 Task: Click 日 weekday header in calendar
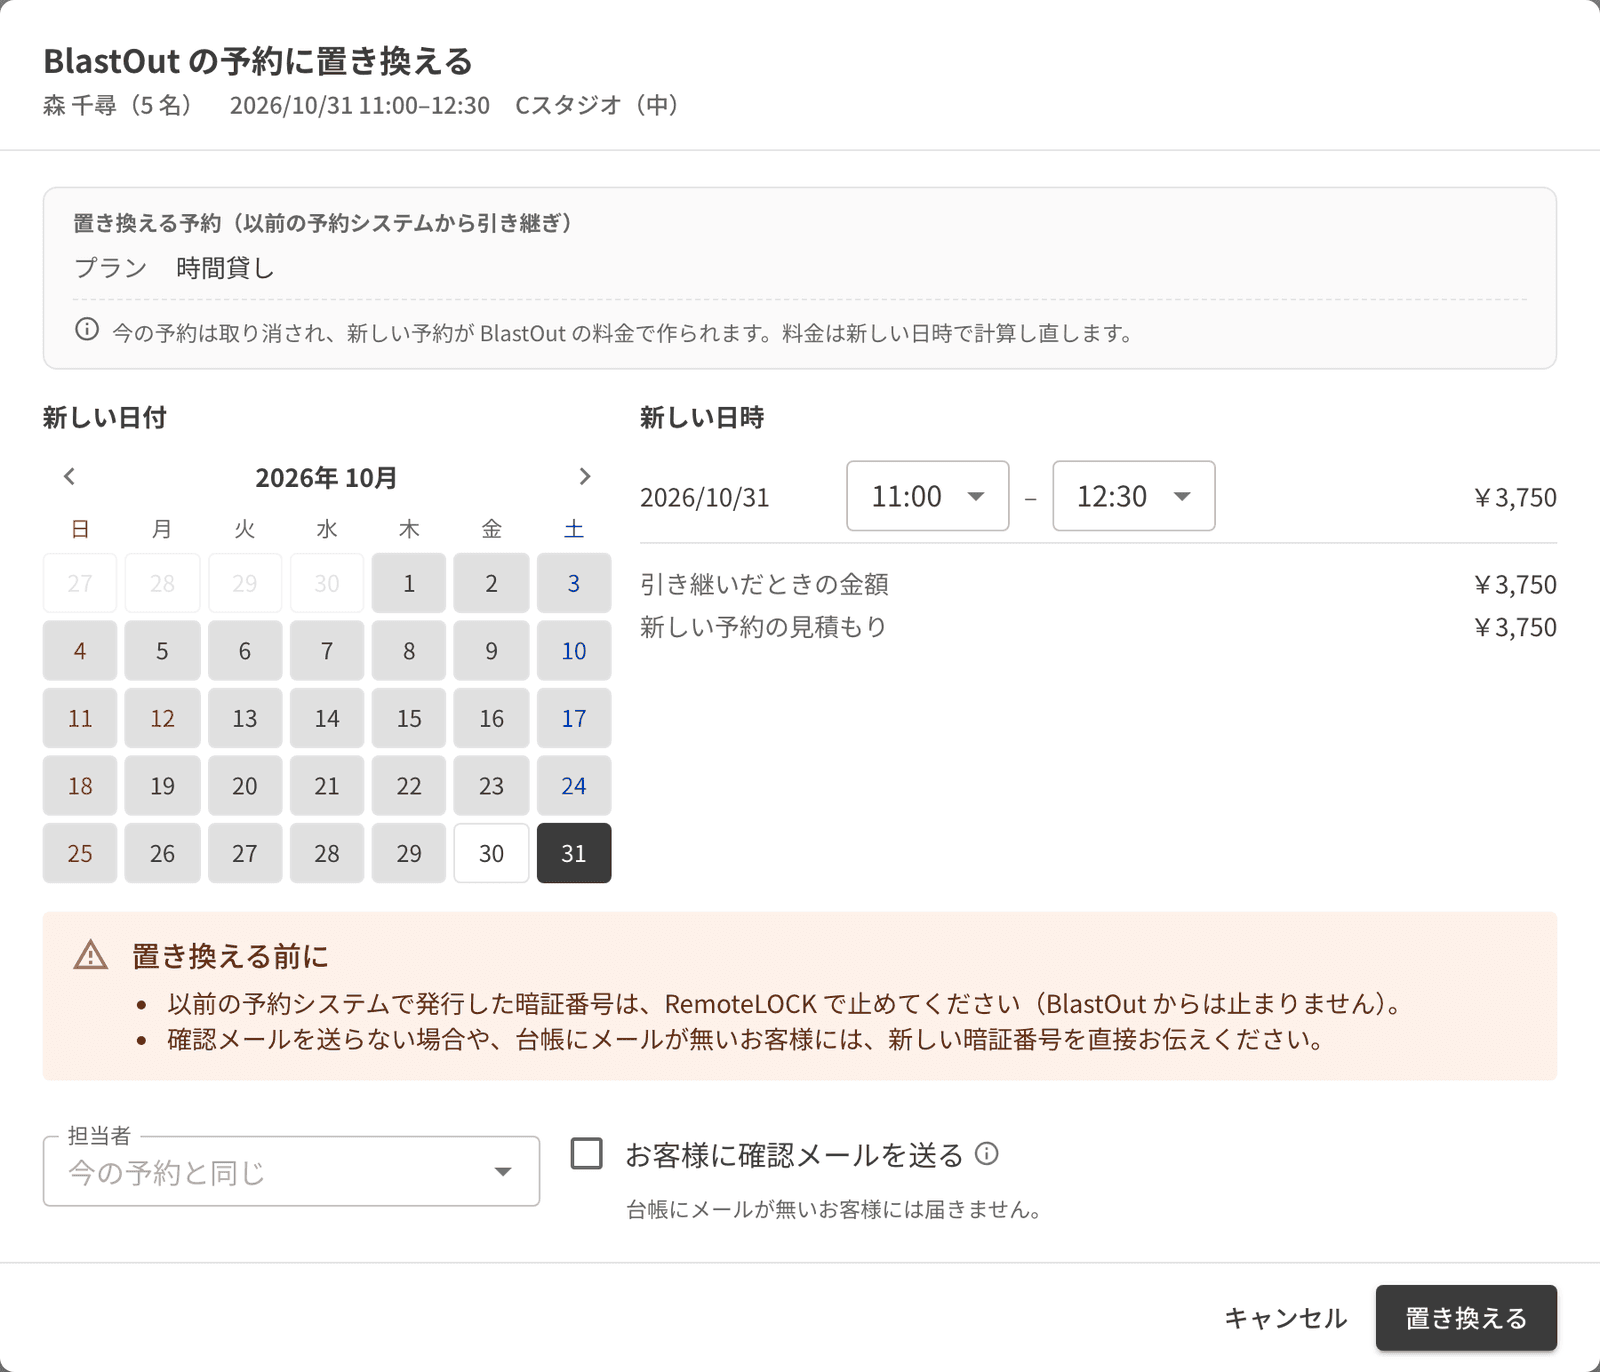[x=80, y=529]
